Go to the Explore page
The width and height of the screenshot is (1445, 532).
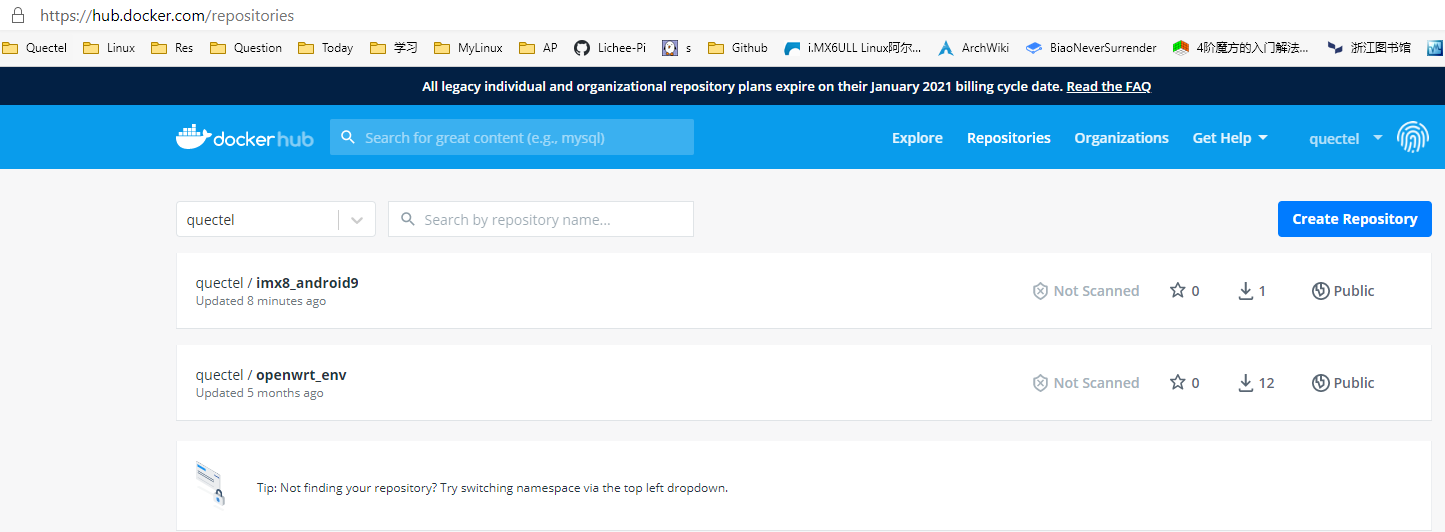pyautogui.click(x=917, y=138)
